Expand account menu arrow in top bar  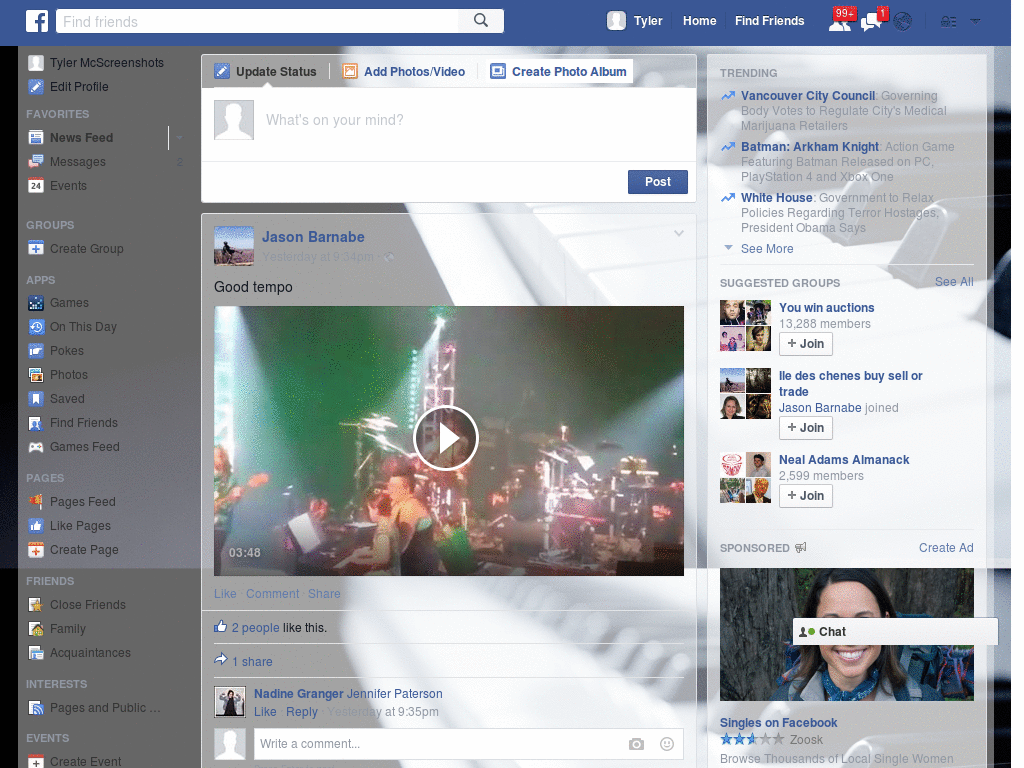tap(975, 22)
